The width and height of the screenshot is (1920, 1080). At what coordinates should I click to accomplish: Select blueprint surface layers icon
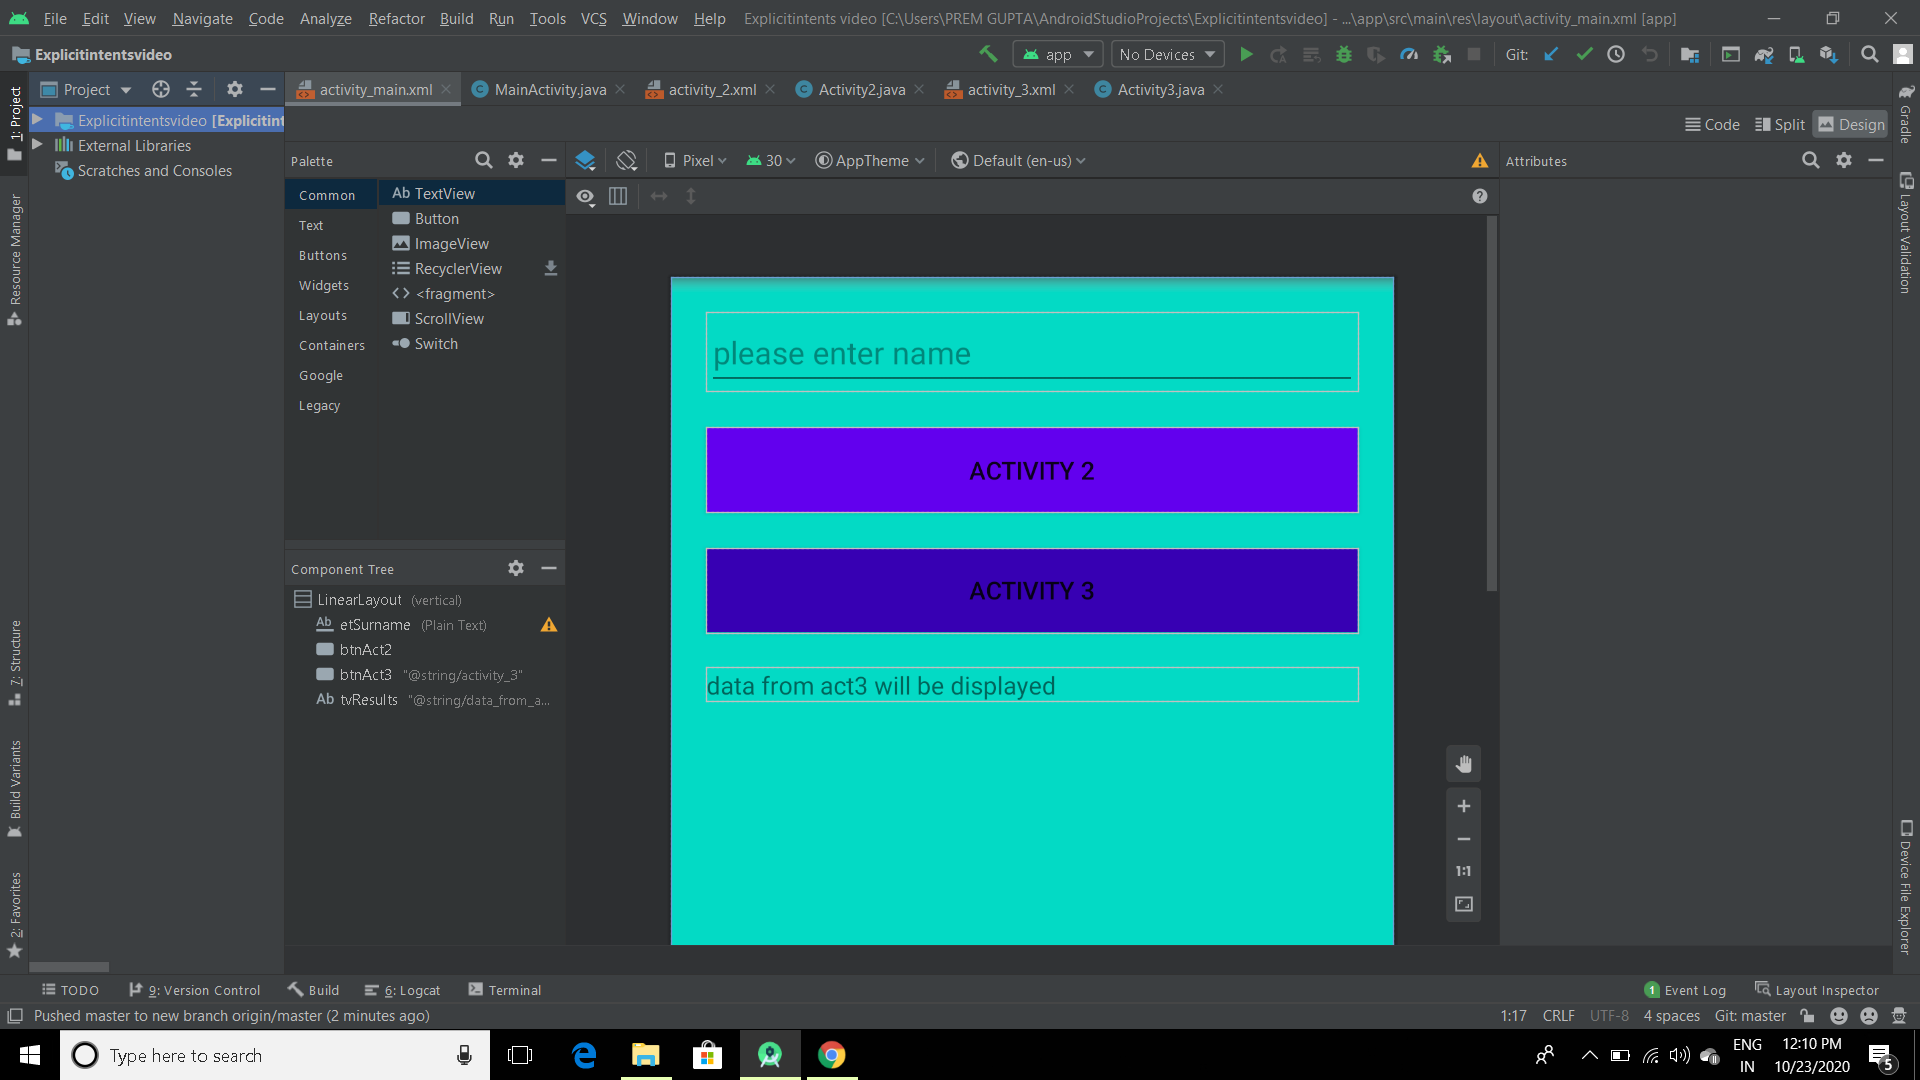pyautogui.click(x=585, y=159)
